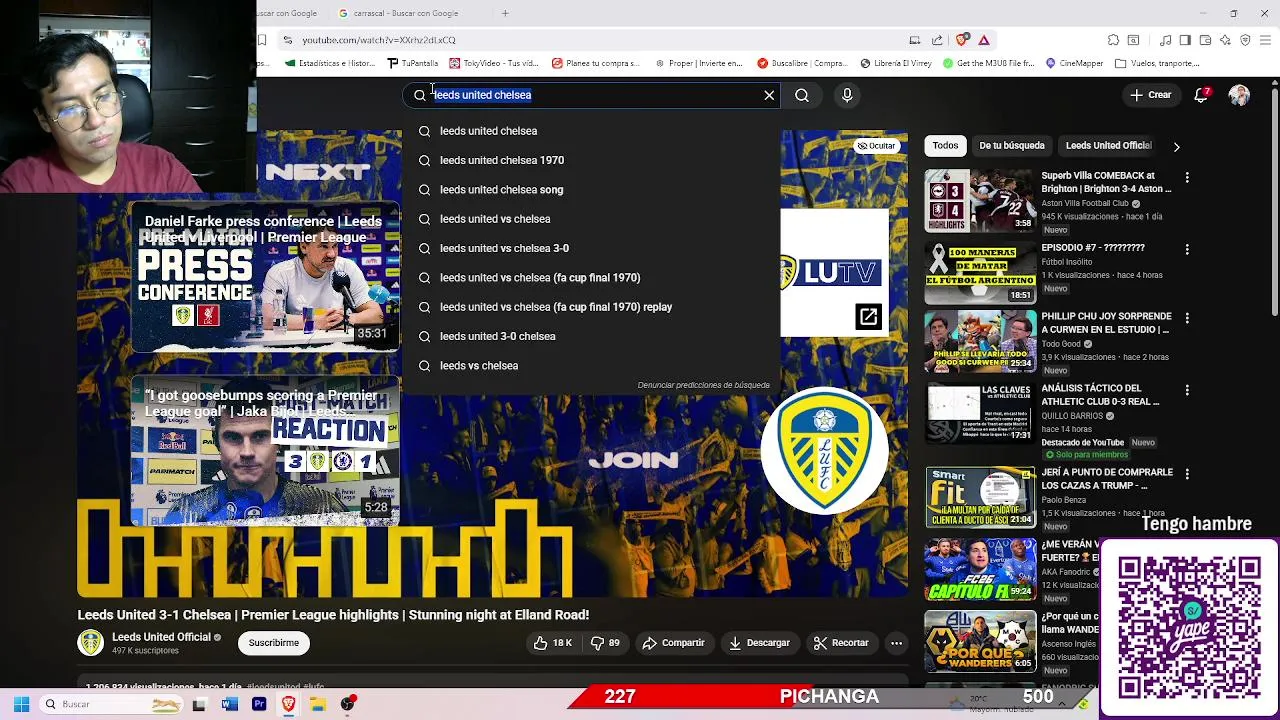Viewport: 1280px width, 720px height.
Task: Click the Brave Shields lion icon
Action: pos(962,40)
